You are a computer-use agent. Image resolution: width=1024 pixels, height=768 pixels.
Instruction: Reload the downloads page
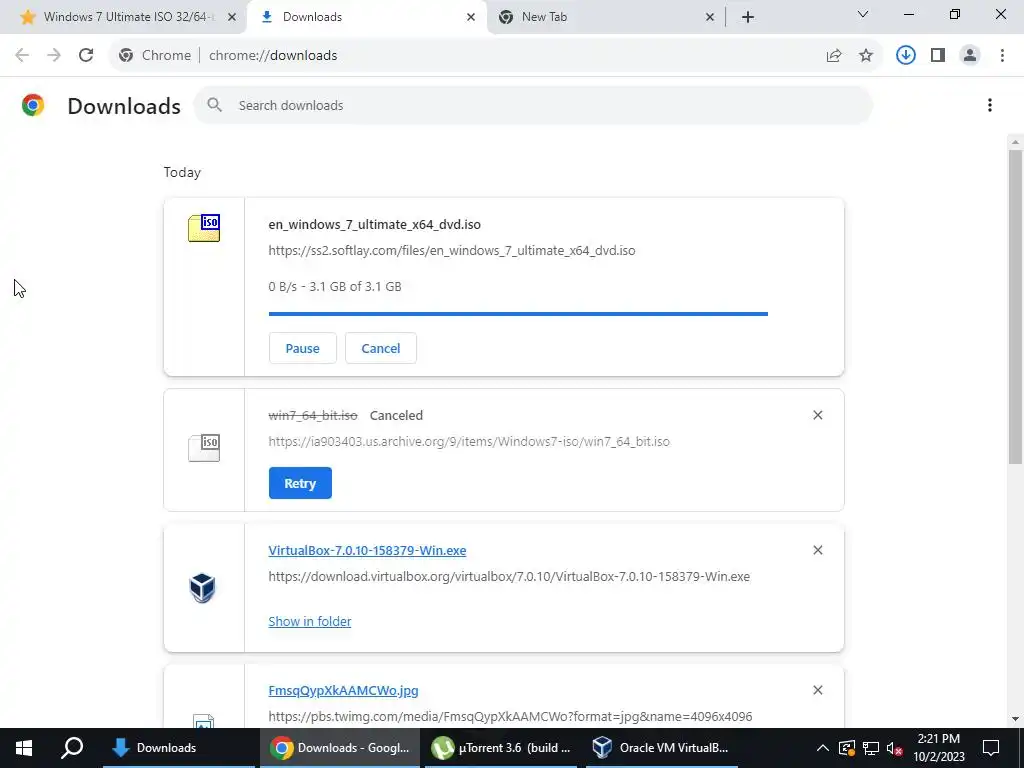pos(86,55)
